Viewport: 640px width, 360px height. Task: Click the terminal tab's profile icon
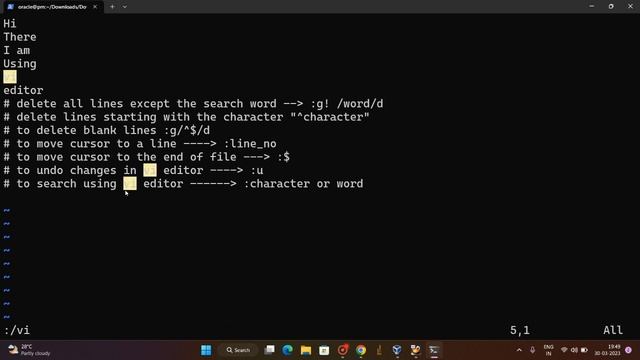pos(11,7)
